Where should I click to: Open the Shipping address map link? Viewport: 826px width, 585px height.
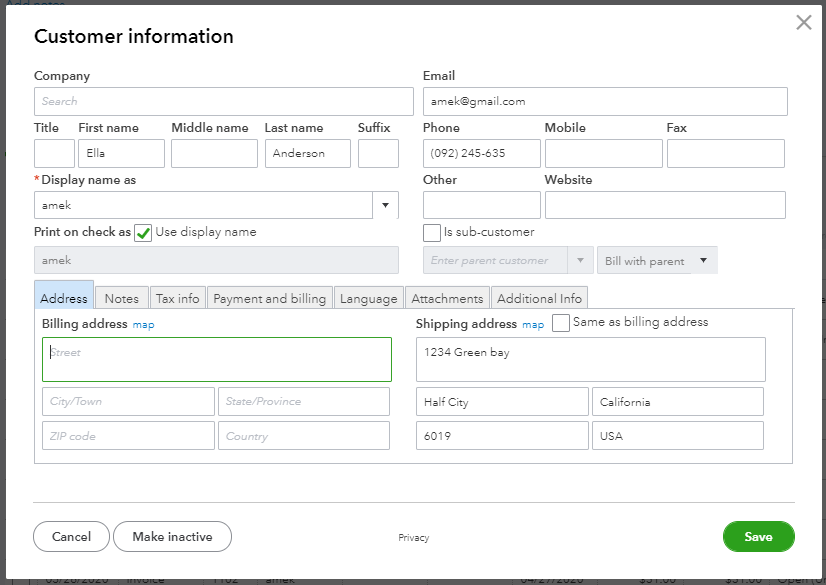(532, 325)
